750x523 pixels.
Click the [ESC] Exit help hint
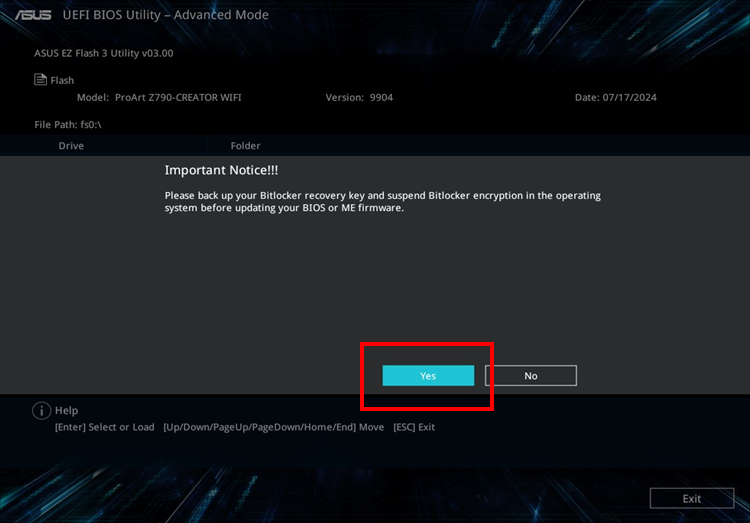414,427
